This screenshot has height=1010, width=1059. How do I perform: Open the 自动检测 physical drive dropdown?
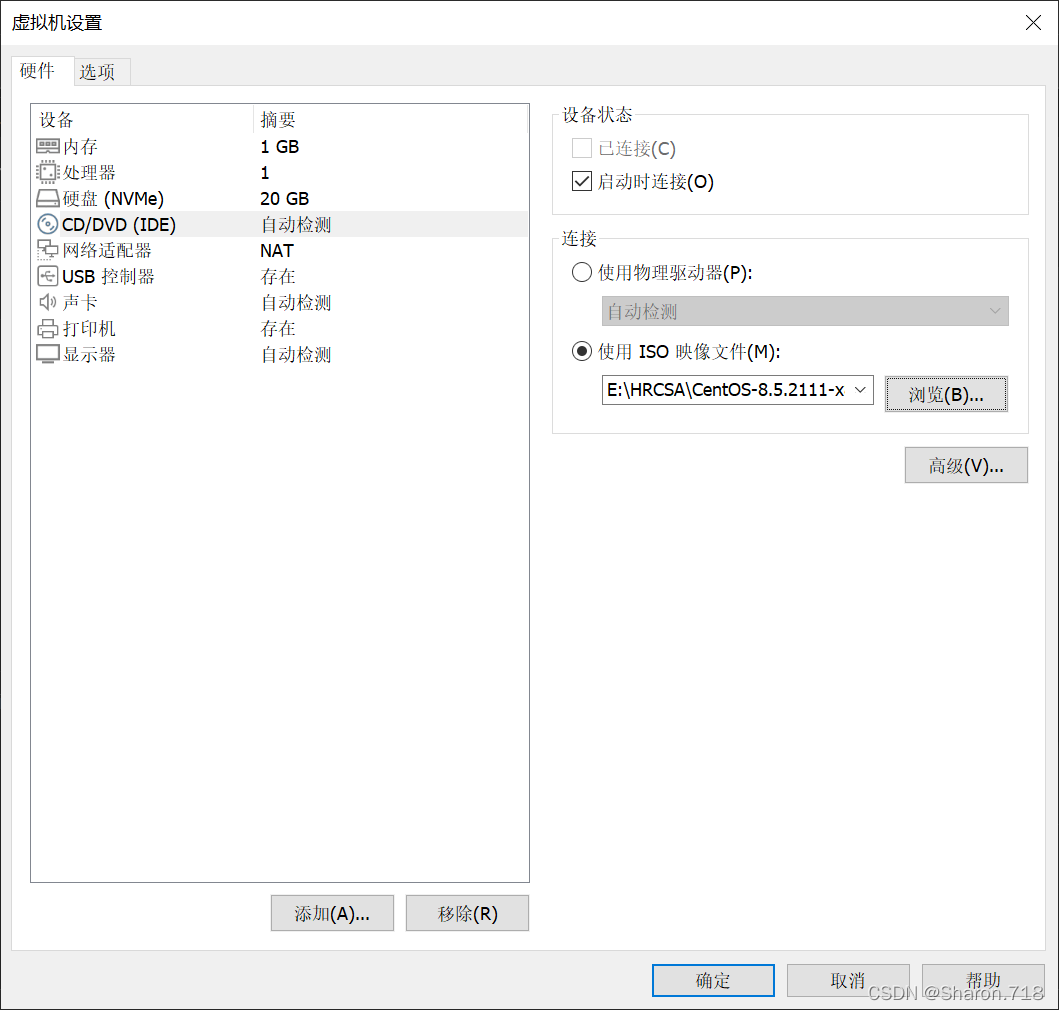[805, 311]
